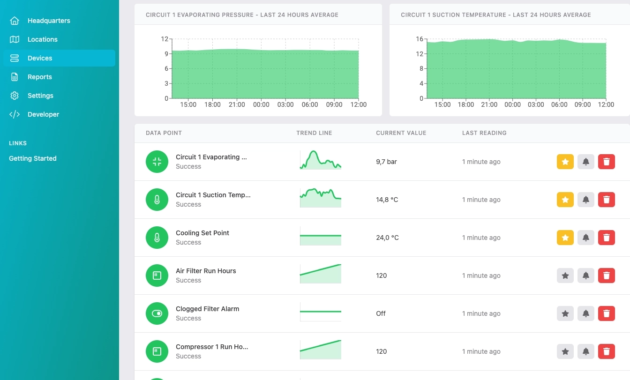Delete Air Filter Run Hours data point
The image size is (630, 380).
pyautogui.click(x=606, y=276)
